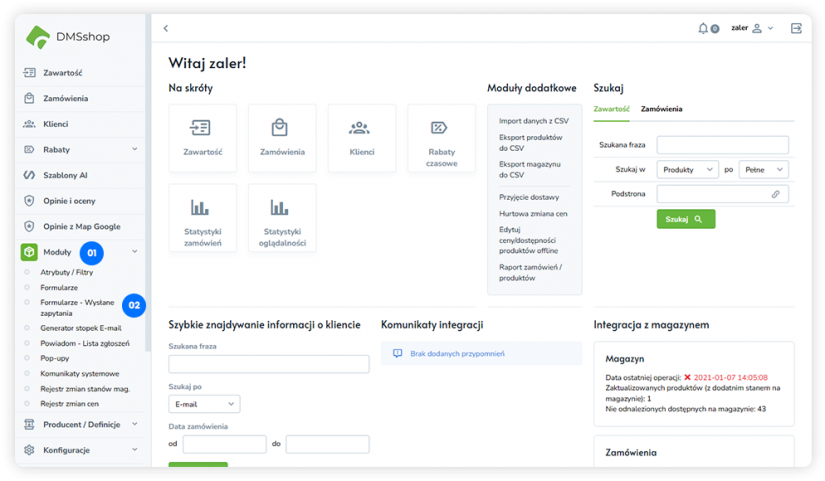Open the Zamówienia shopping bag tile

(x=282, y=138)
